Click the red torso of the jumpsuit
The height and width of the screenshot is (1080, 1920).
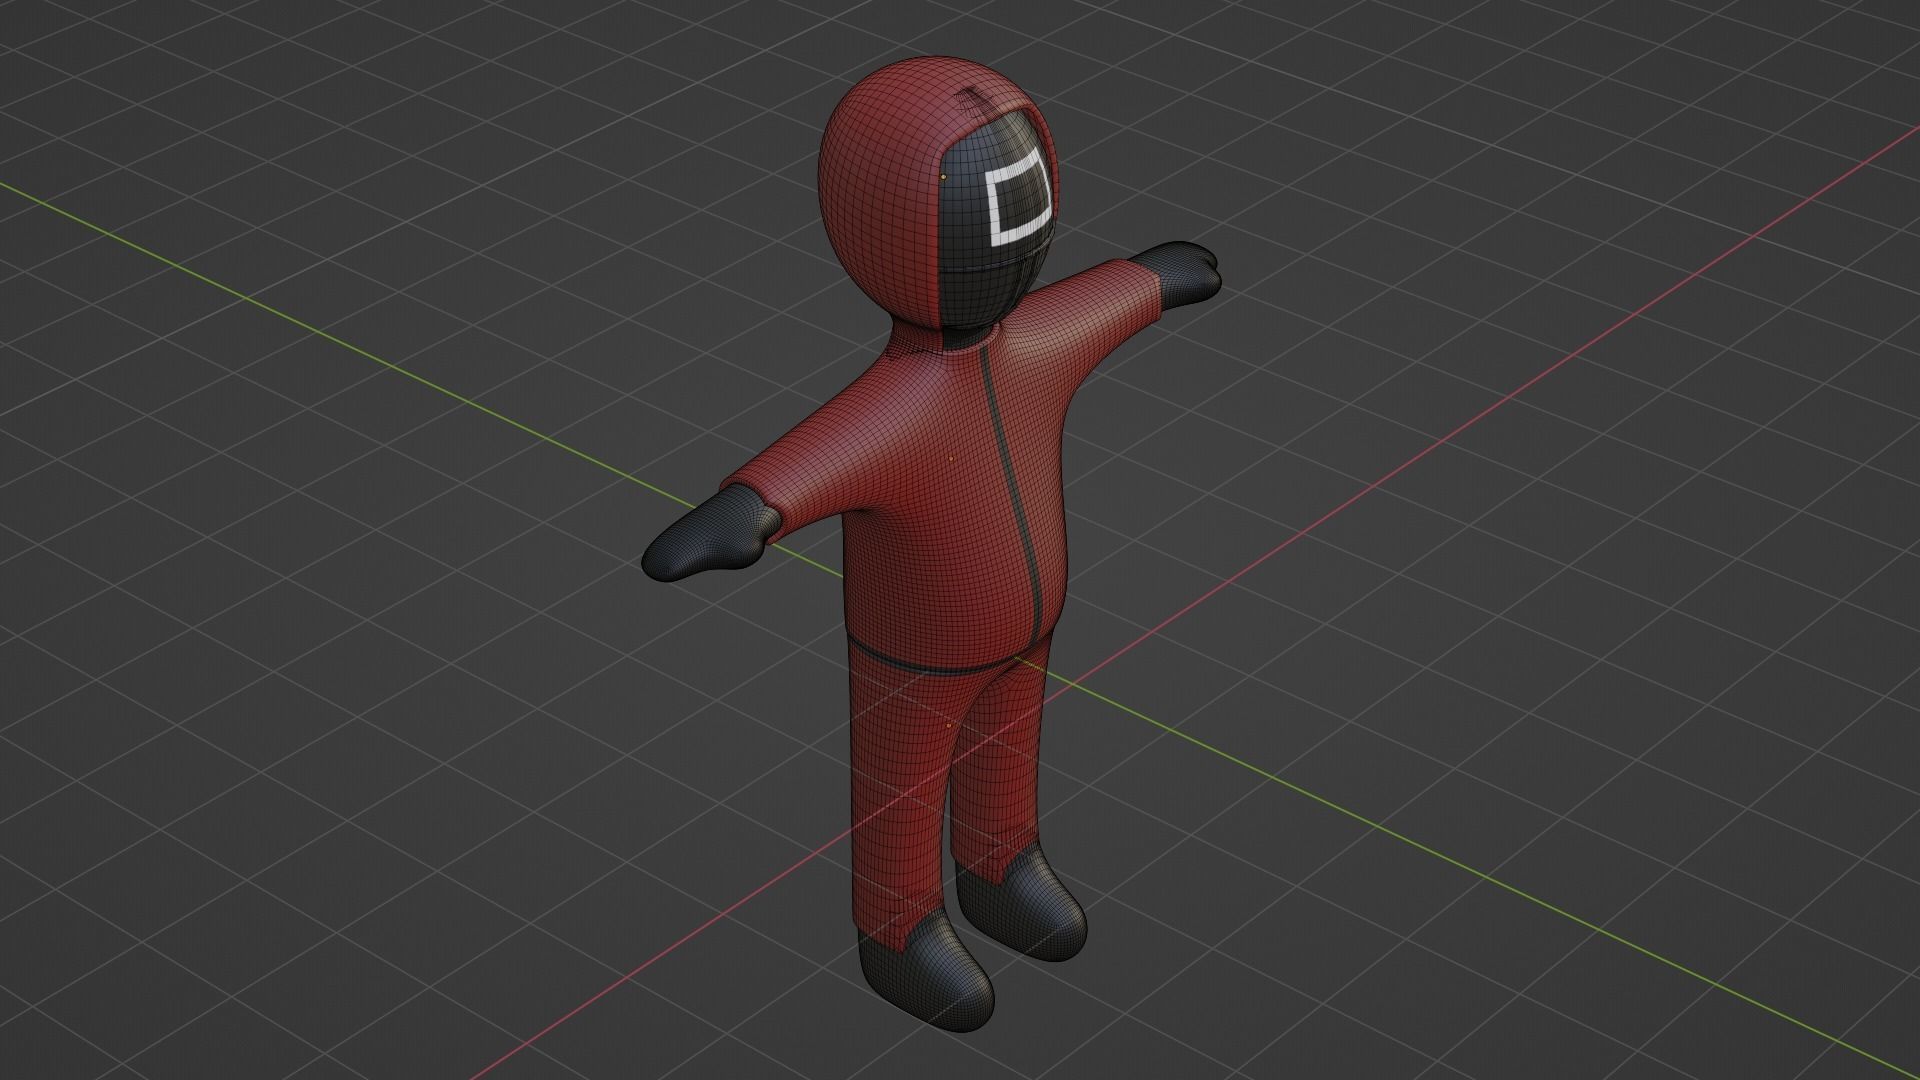click(x=940, y=500)
